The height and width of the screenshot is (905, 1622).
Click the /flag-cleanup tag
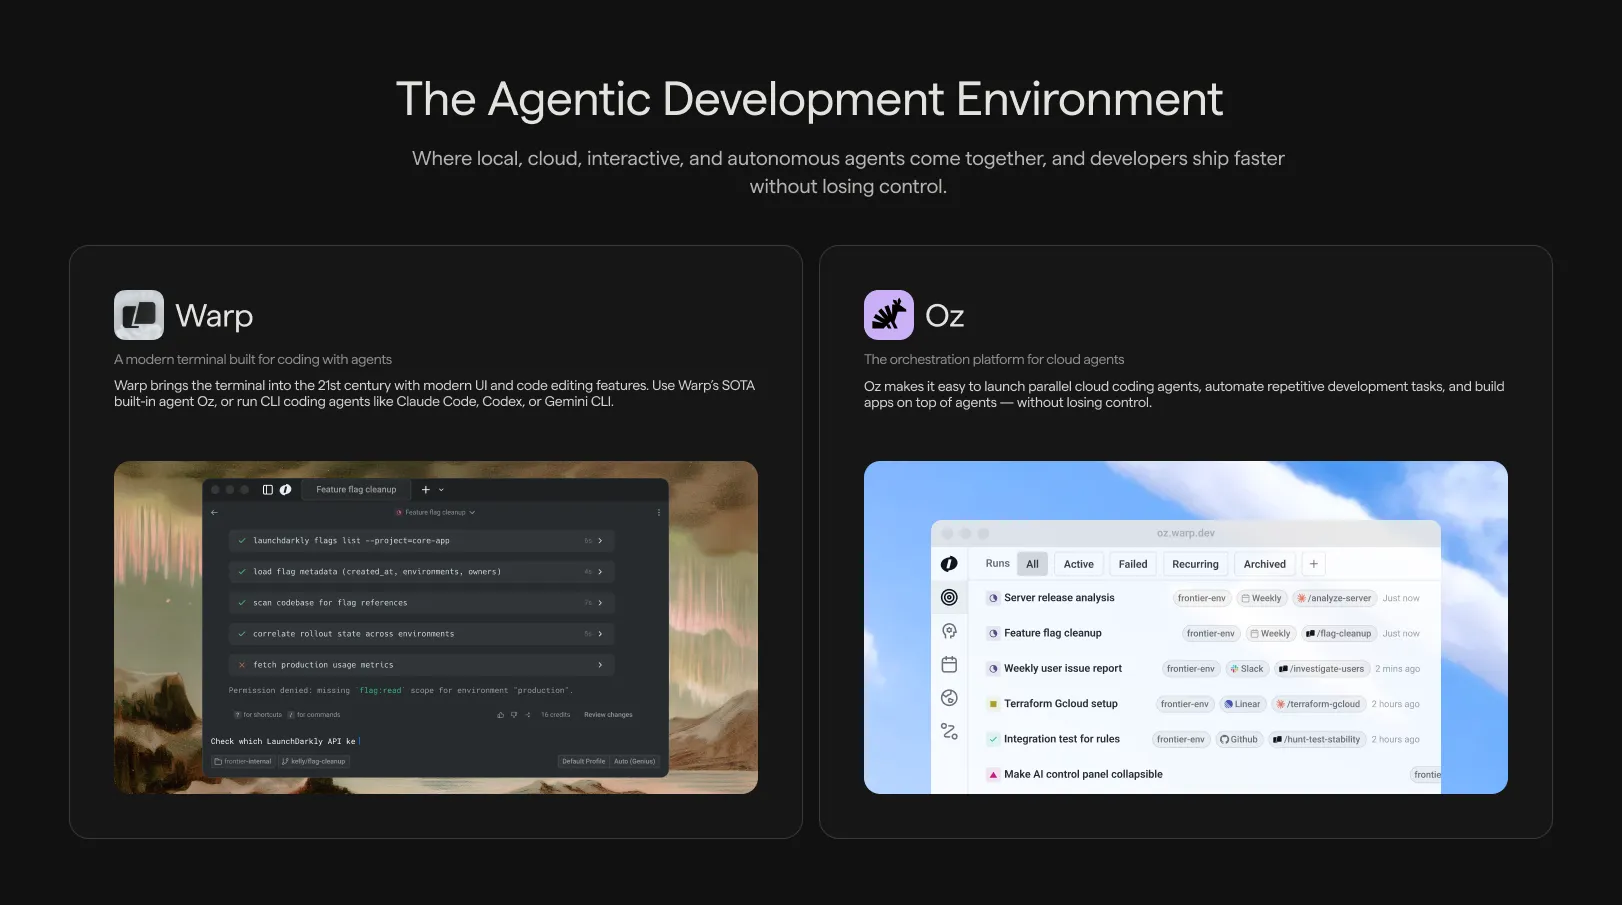click(x=1338, y=633)
